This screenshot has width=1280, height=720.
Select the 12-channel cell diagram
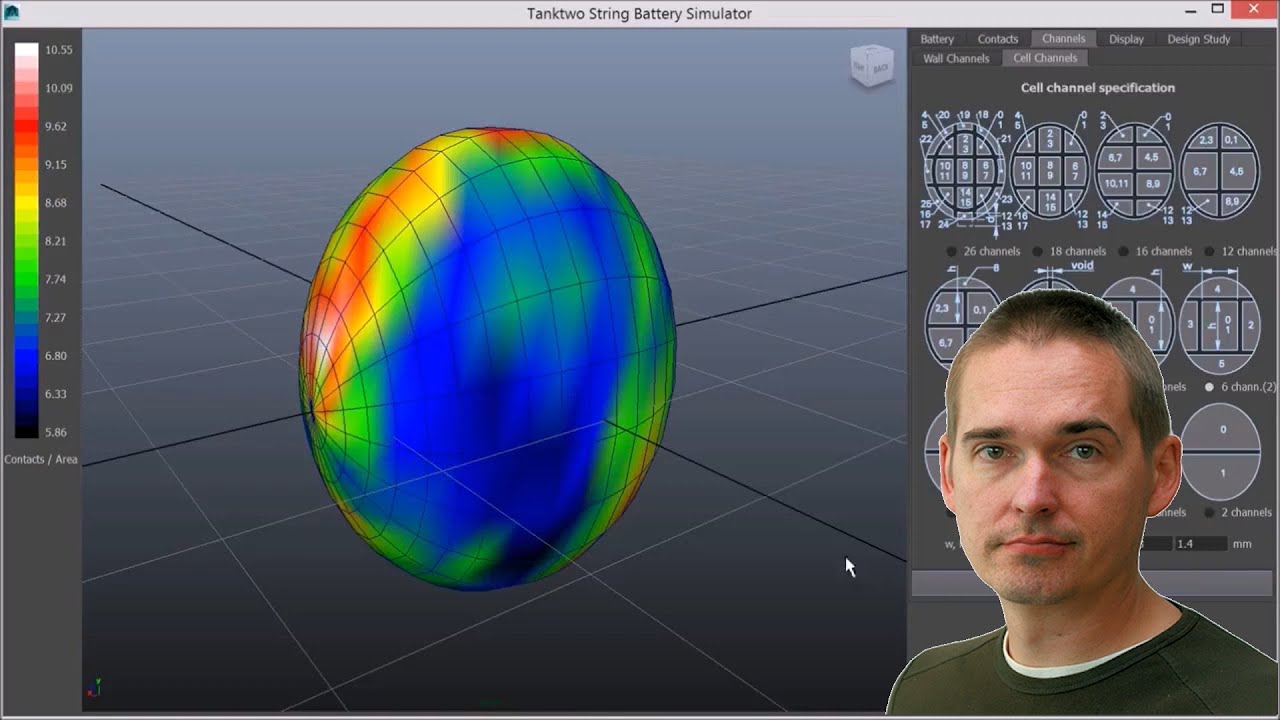[1220, 172]
